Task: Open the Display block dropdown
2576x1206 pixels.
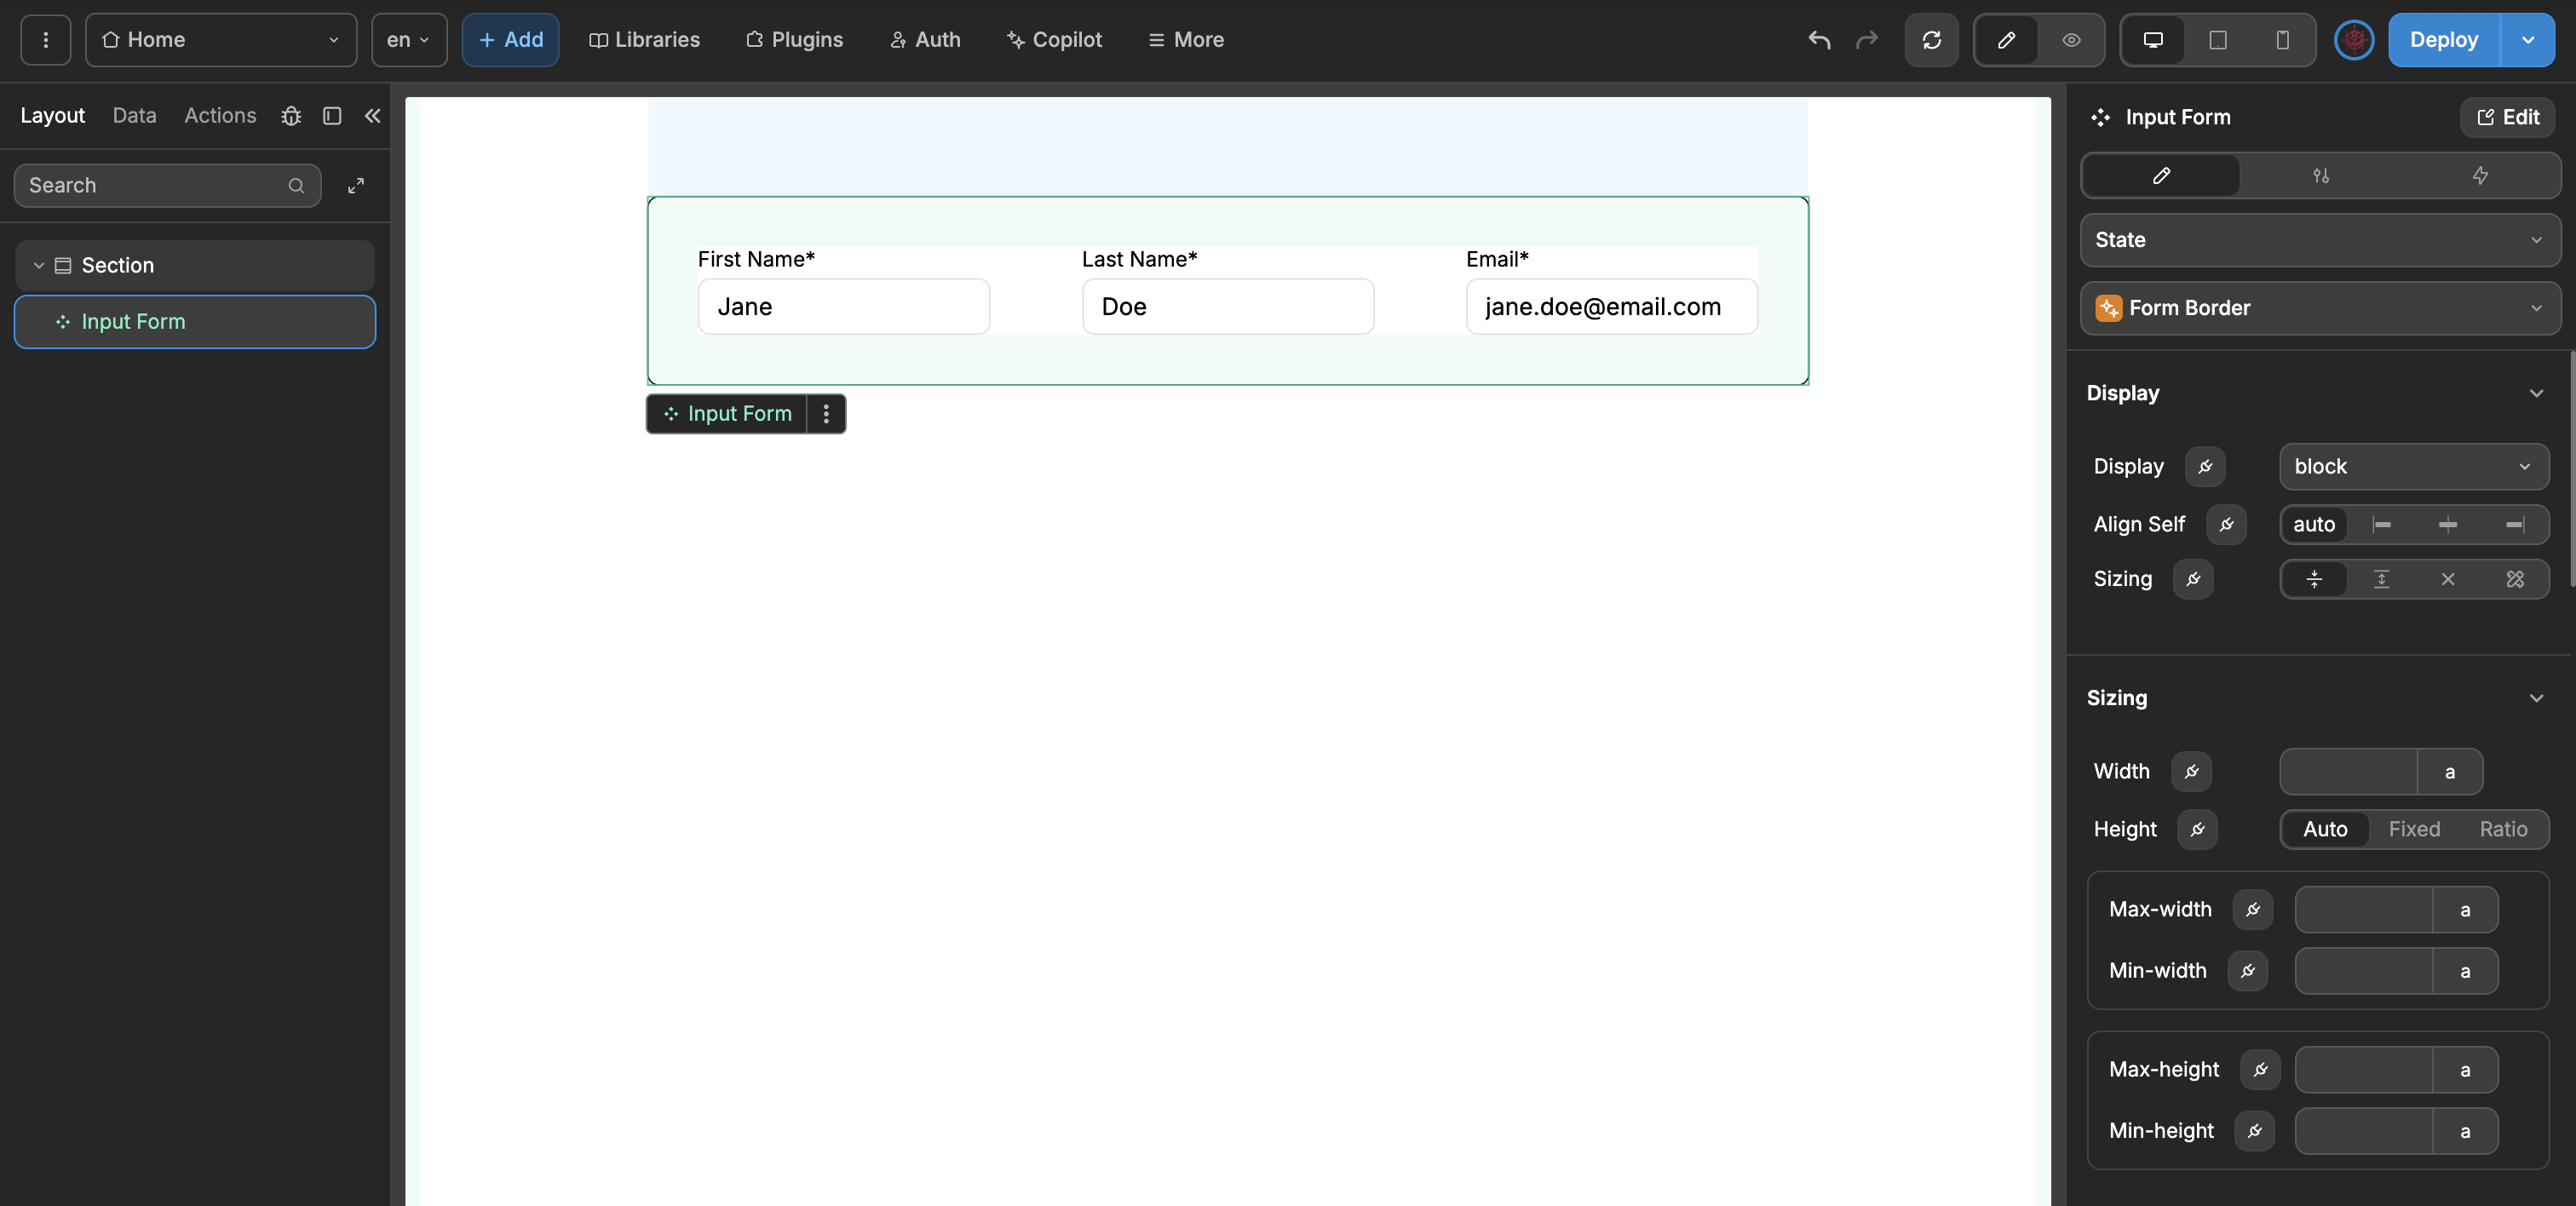Action: coord(2413,467)
